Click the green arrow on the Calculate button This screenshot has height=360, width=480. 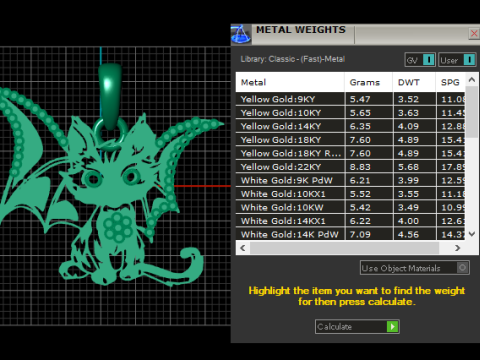point(392,326)
